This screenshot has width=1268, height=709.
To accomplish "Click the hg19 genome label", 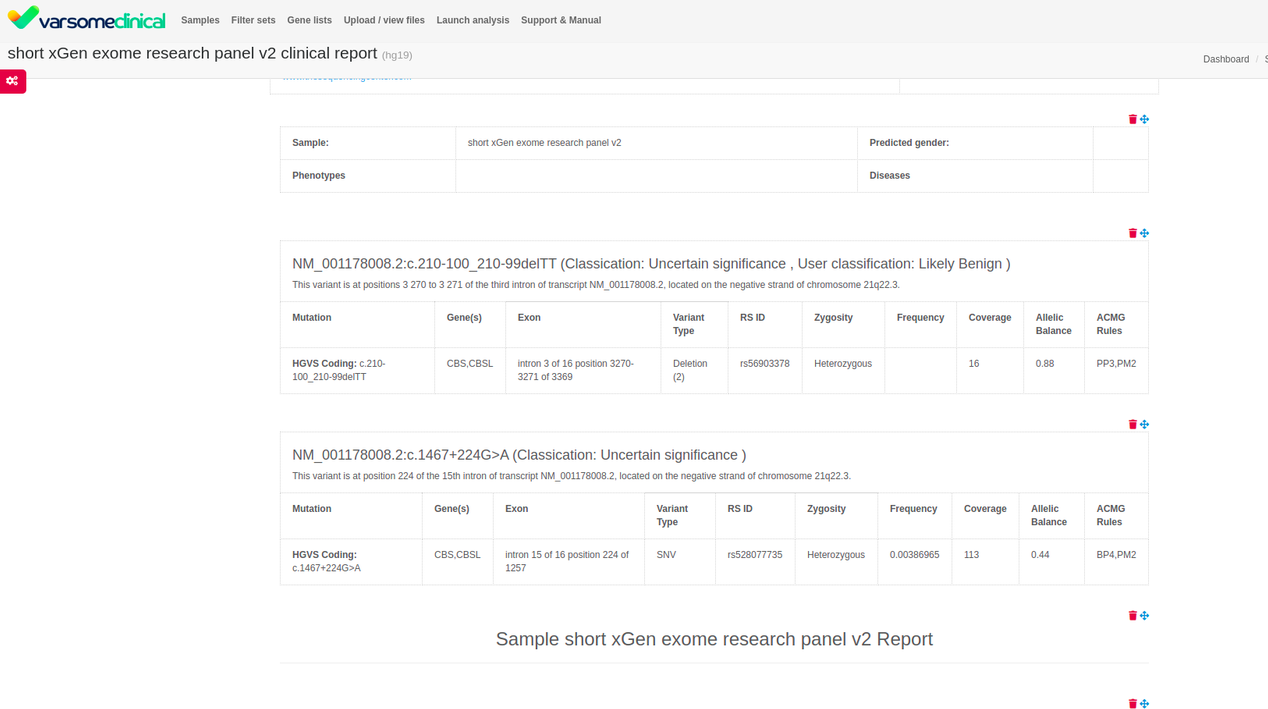I will click(397, 55).
